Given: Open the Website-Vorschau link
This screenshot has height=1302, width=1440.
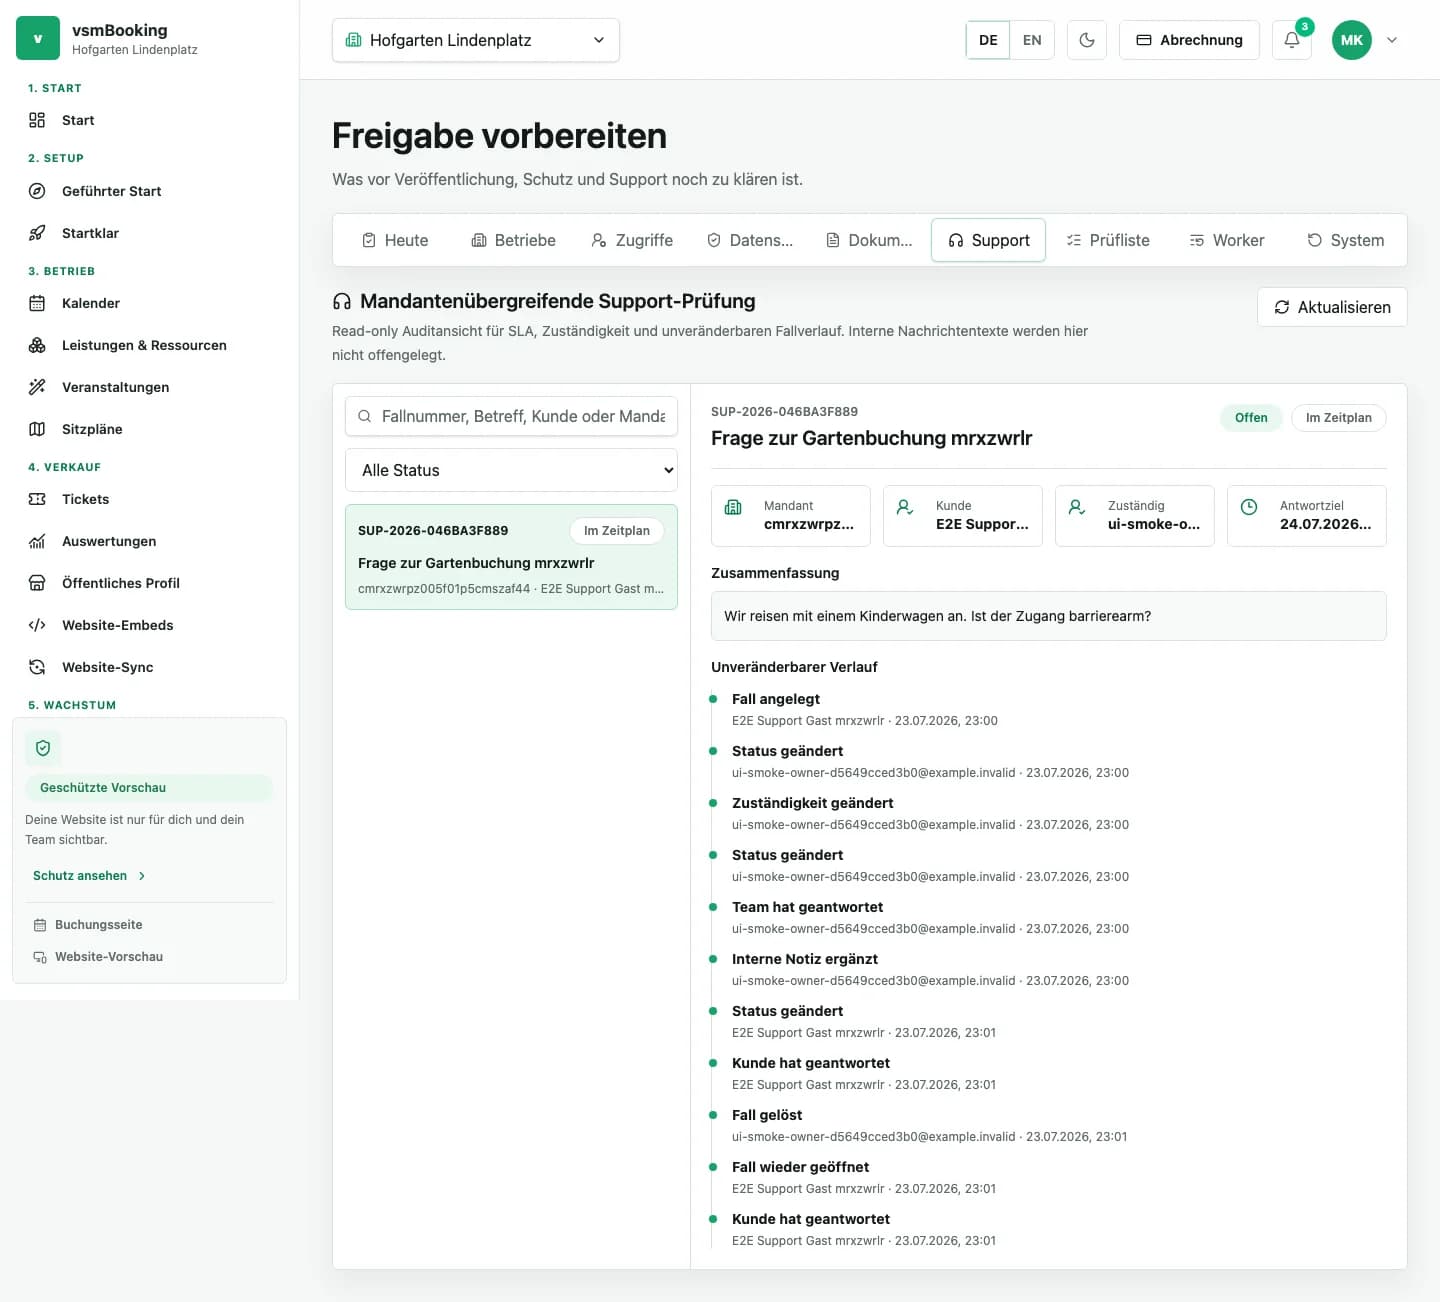Looking at the screenshot, I should tap(98, 957).
